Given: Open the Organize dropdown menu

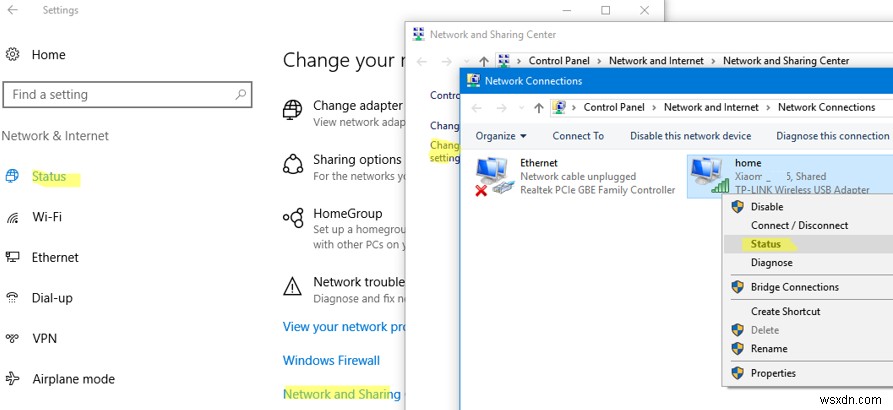Looking at the screenshot, I should click(501, 136).
